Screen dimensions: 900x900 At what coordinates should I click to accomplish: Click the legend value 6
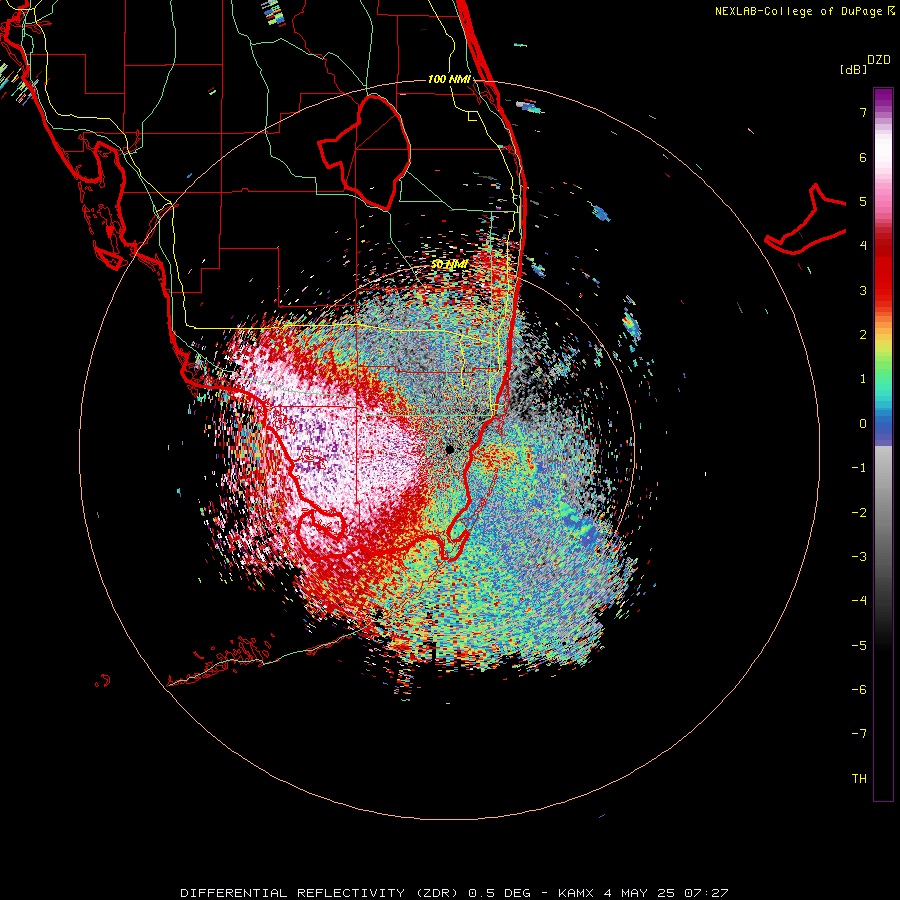click(x=863, y=157)
